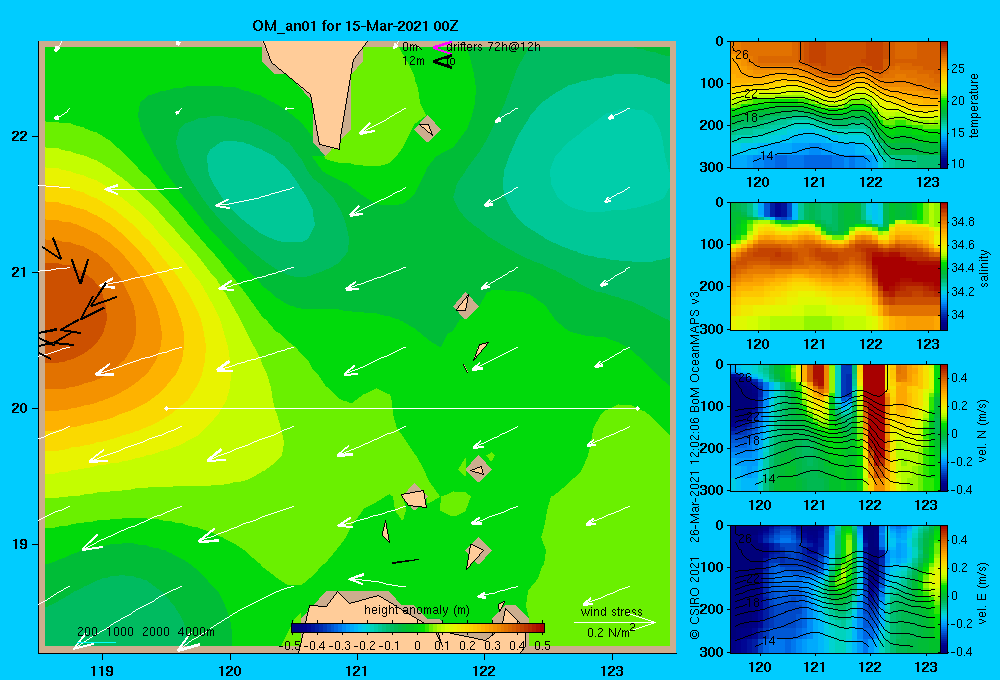The height and width of the screenshot is (680, 1000).
Task: Click longitude label 123 on the main map
Action: tap(612, 670)
